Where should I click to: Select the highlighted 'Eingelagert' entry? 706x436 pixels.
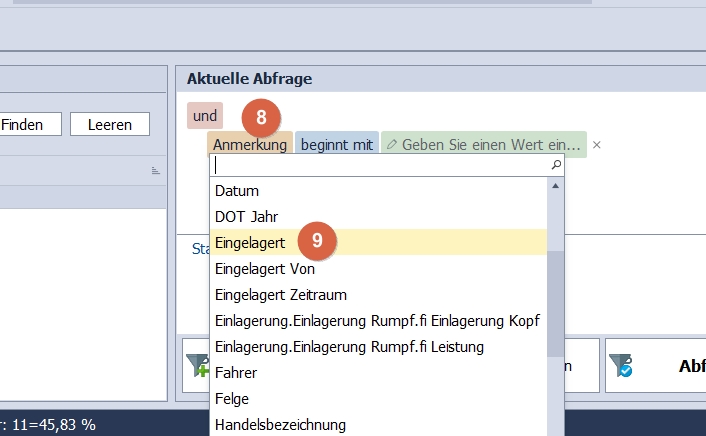(x=250, y=242)
